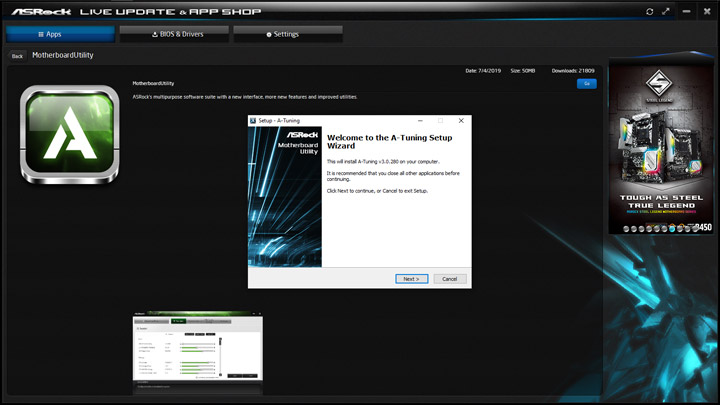Click the 'Welcome to the A-Tuning Setup Wizard' heading
720x405 pixels.
click(x=389, y=141)
